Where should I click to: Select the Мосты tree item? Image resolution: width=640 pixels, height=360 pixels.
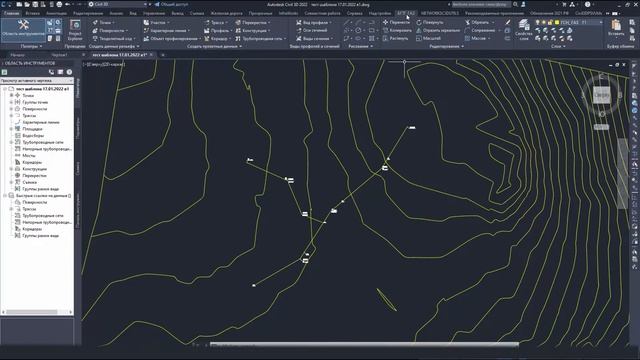tap(29, 156)
